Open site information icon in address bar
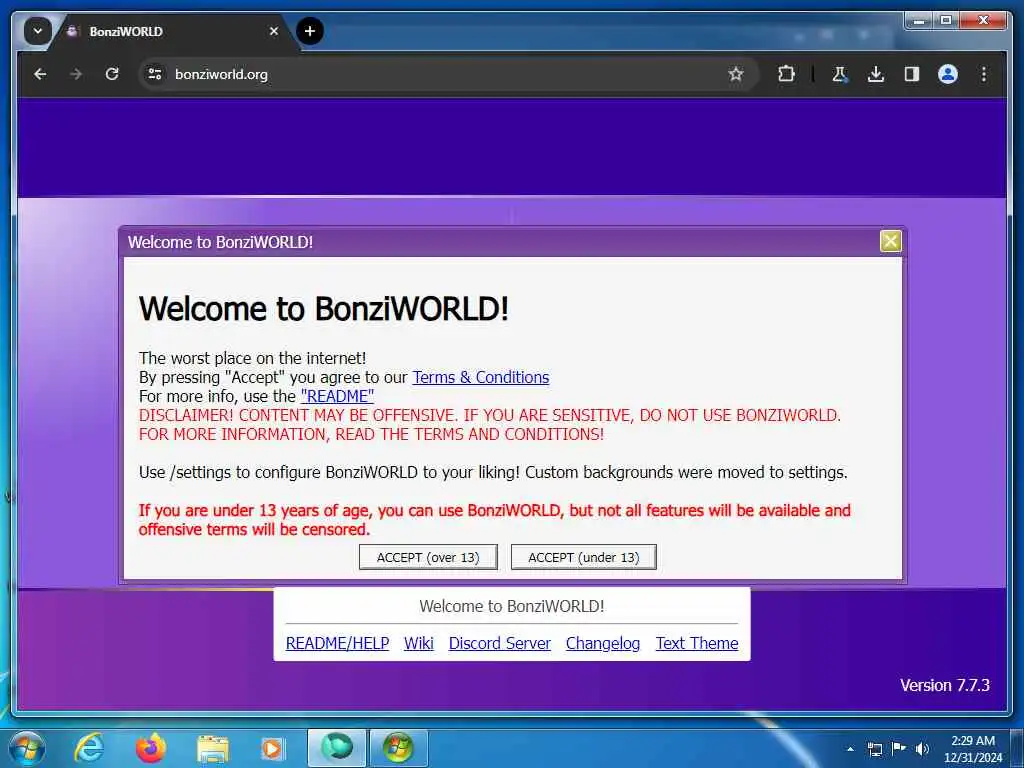This screenshot has height=768, width=1024. pyautogui.click(x=155, y=74)
